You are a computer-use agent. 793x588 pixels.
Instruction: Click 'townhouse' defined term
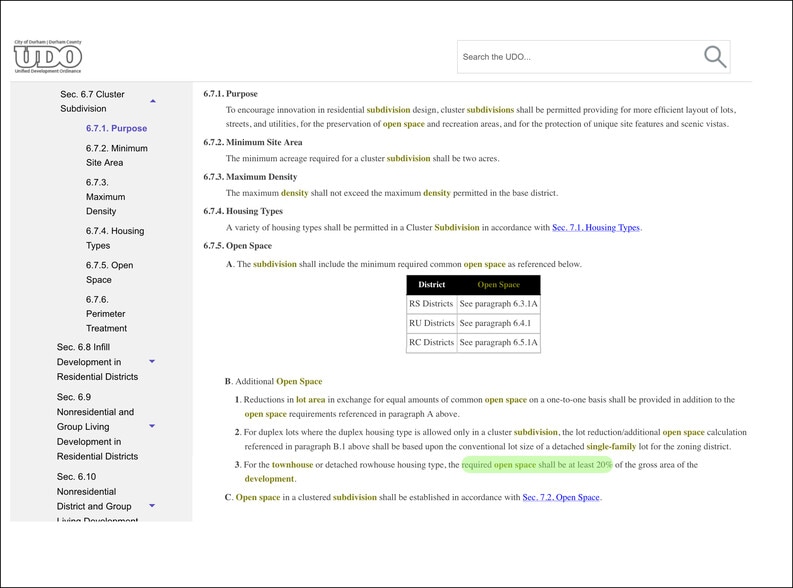(x=292, y=465)
